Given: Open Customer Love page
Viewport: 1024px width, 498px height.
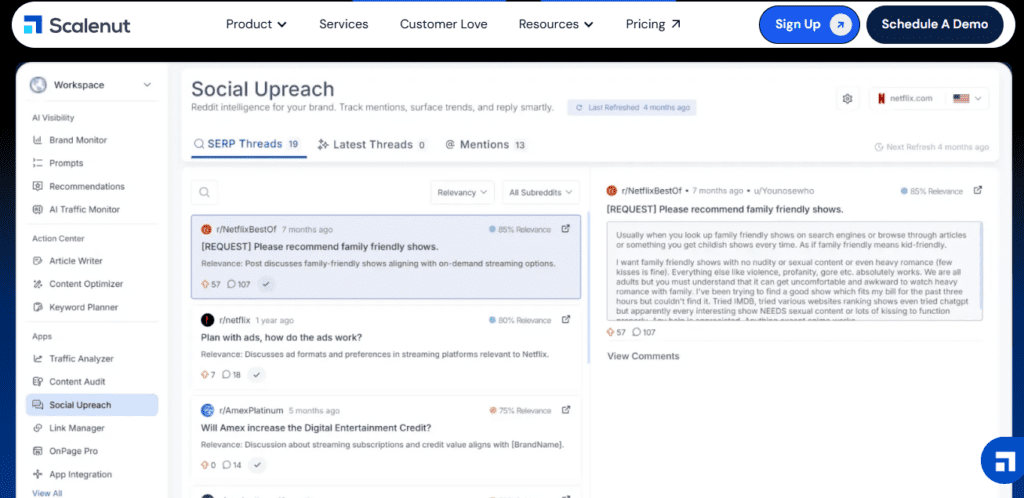Looking at the screenshot, I should [x=443, y=24].
